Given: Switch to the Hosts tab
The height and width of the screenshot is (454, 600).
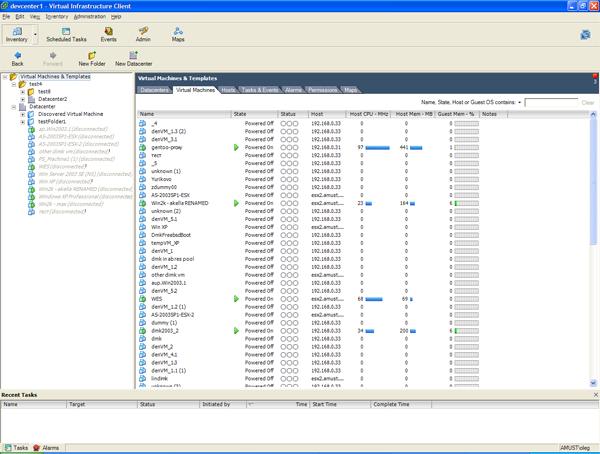Looking at the screenshot, I should click(x=229, y=90).
